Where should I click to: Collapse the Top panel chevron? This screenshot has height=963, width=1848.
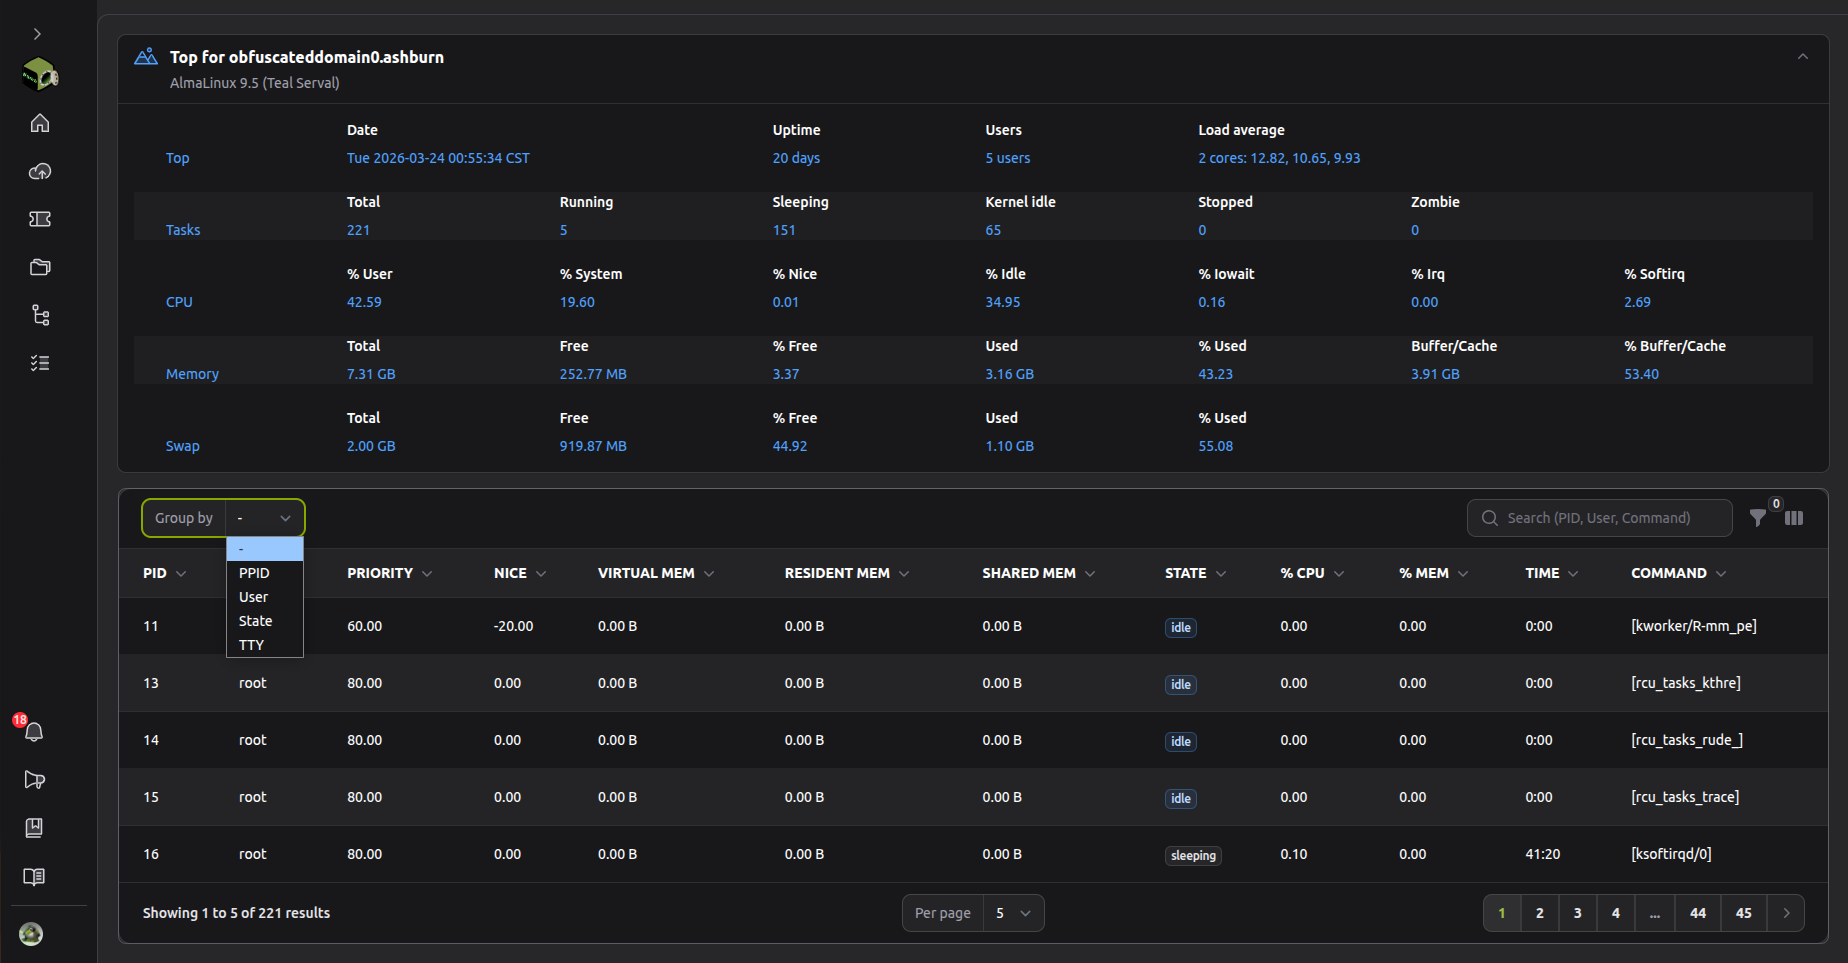pyautogui.click(x=1803, y=57)
